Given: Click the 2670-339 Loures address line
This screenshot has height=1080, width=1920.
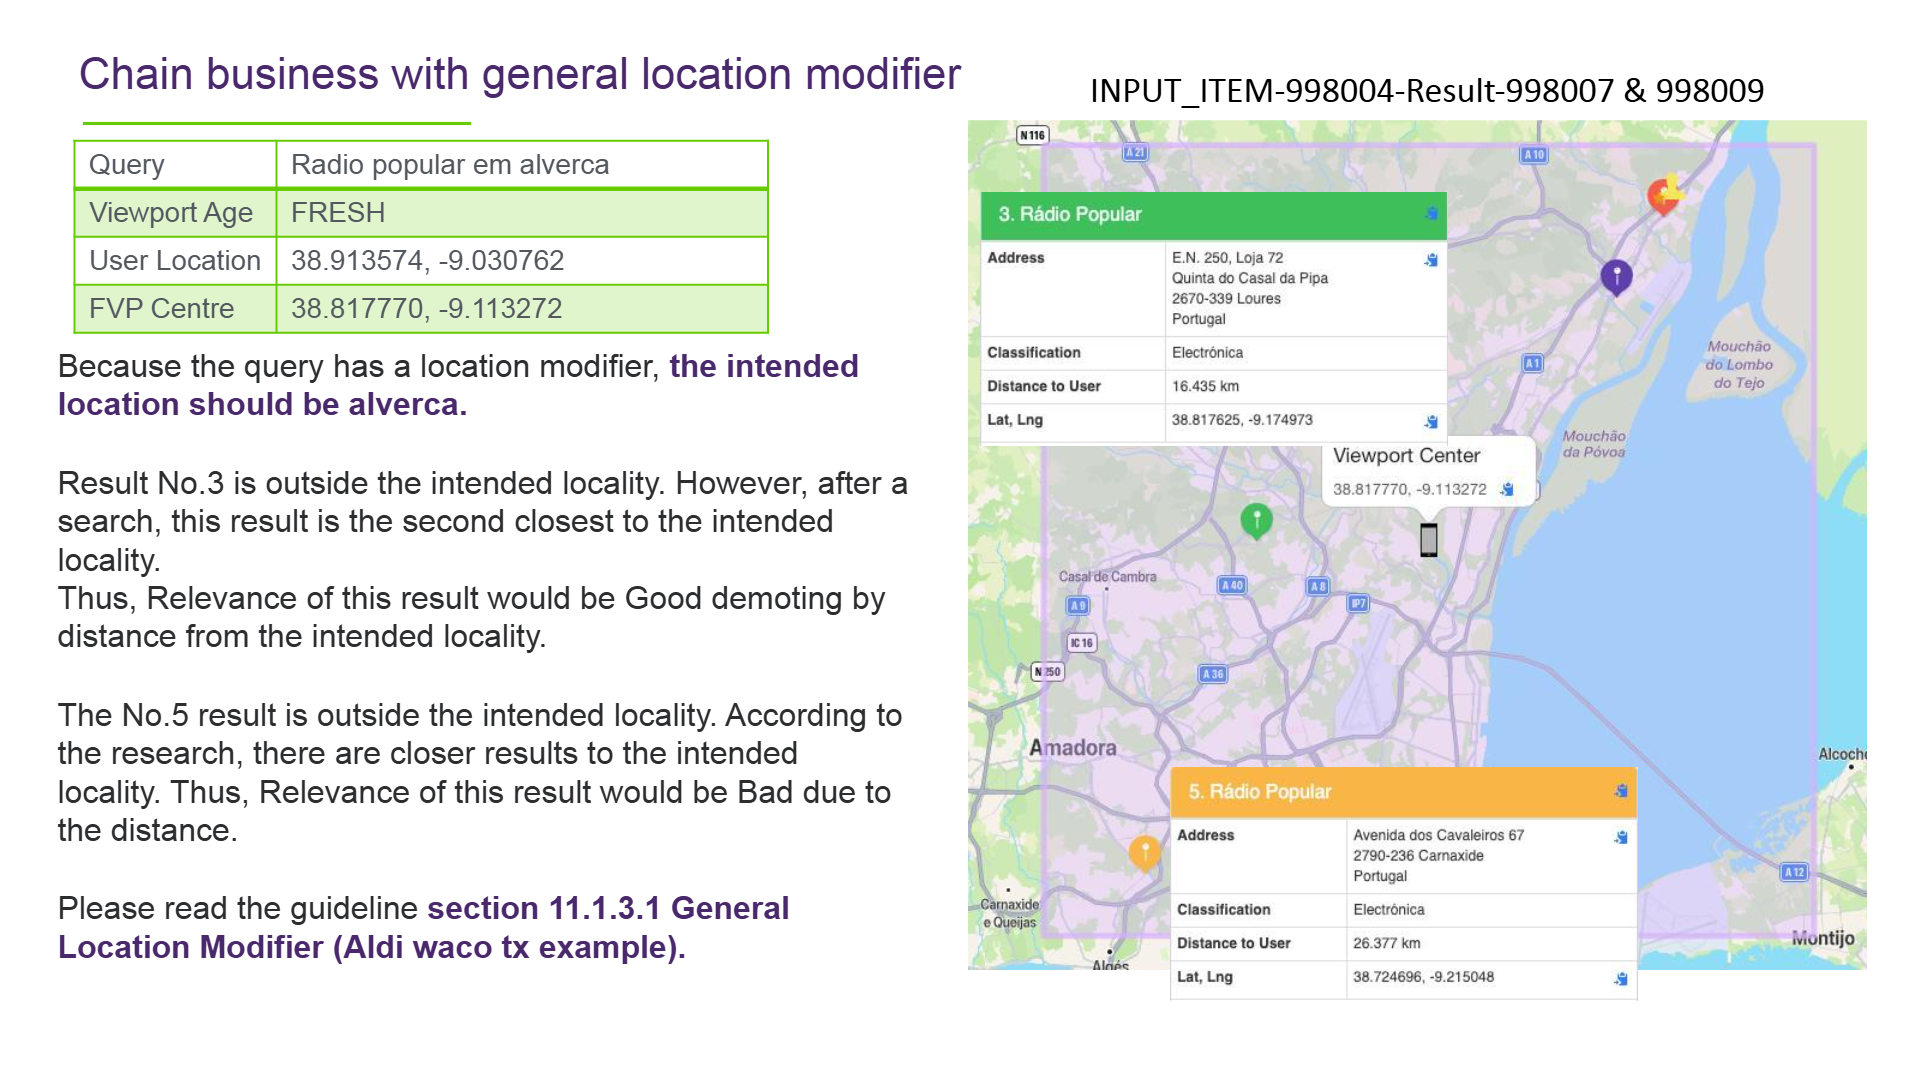Looking at the screenshot, I should (1226, 299).
